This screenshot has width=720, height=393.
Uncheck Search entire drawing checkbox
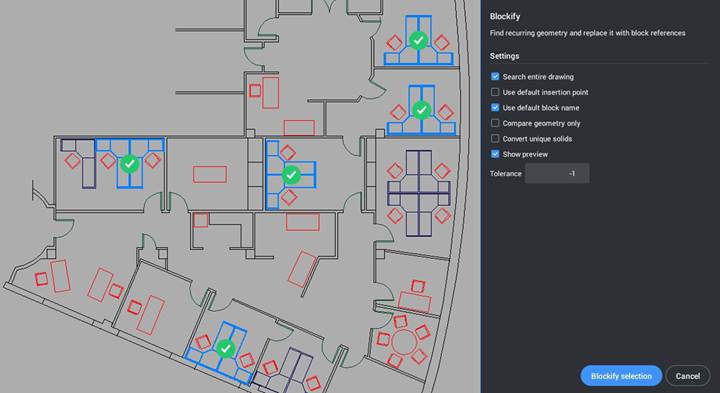pos(495,77)
